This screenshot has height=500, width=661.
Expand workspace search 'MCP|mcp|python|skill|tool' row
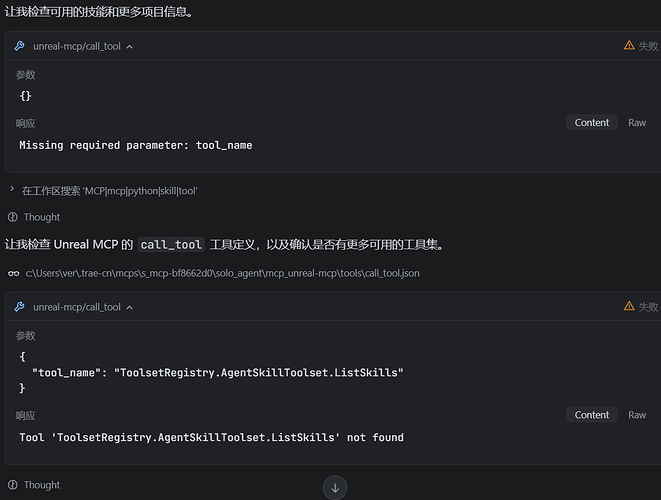12,189
